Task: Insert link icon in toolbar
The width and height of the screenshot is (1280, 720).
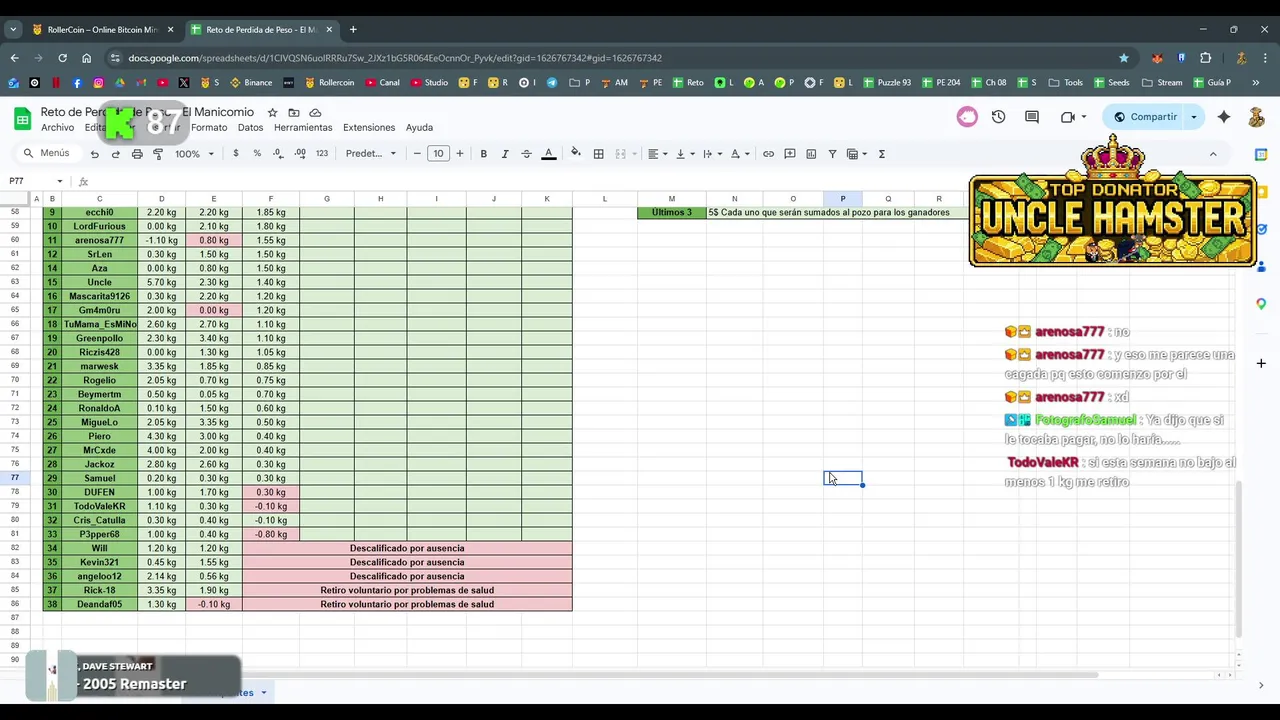Action: pos(768,154)
